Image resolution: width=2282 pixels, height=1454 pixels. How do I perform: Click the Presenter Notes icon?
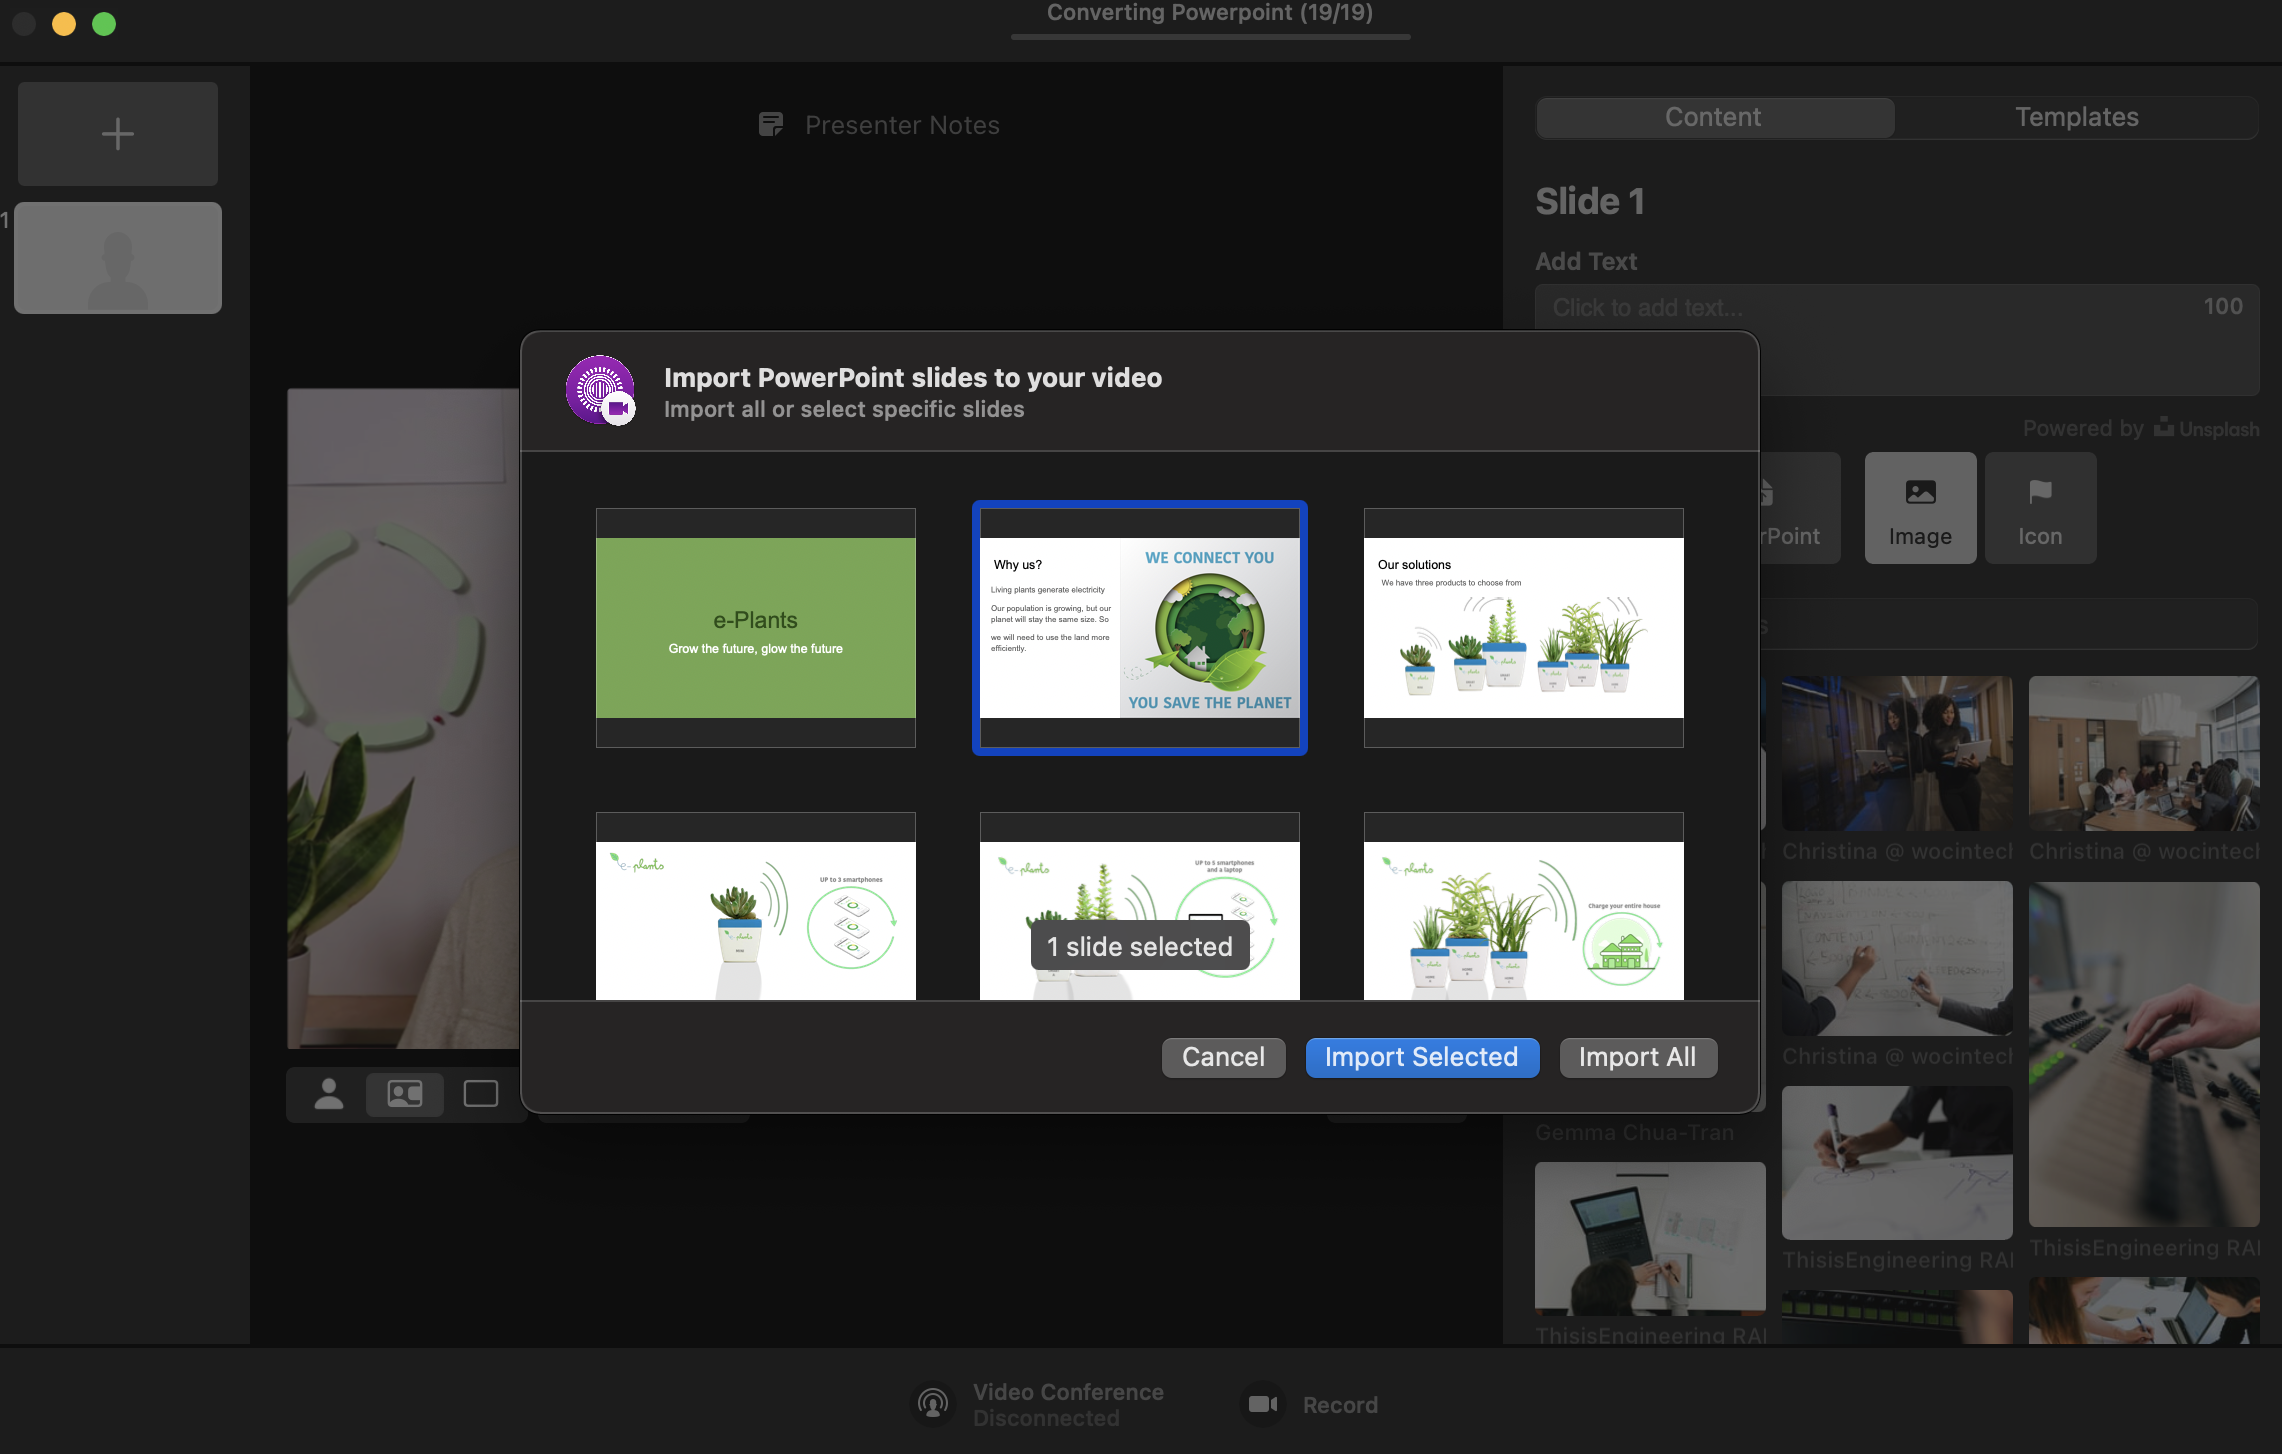(771, 125)
